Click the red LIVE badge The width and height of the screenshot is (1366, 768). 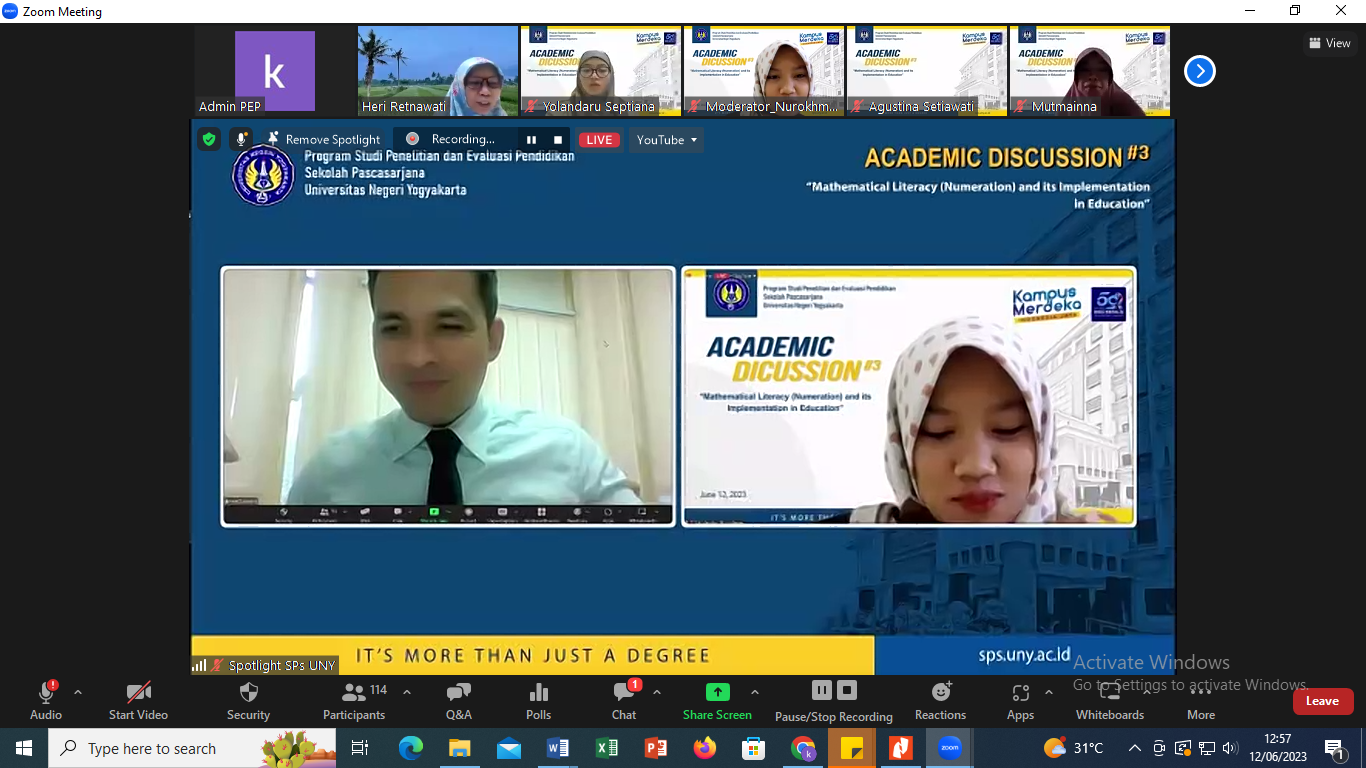coord(599,140)
